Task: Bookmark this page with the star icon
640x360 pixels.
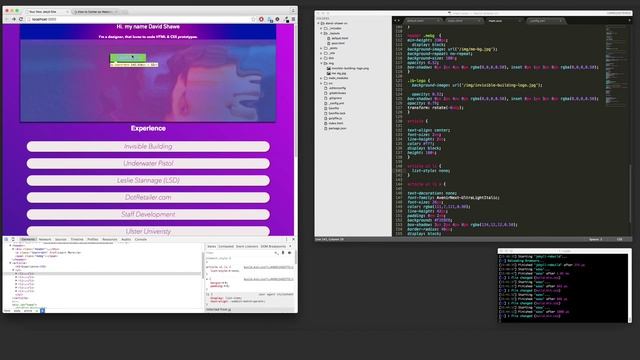Action: tap(253, 19)
